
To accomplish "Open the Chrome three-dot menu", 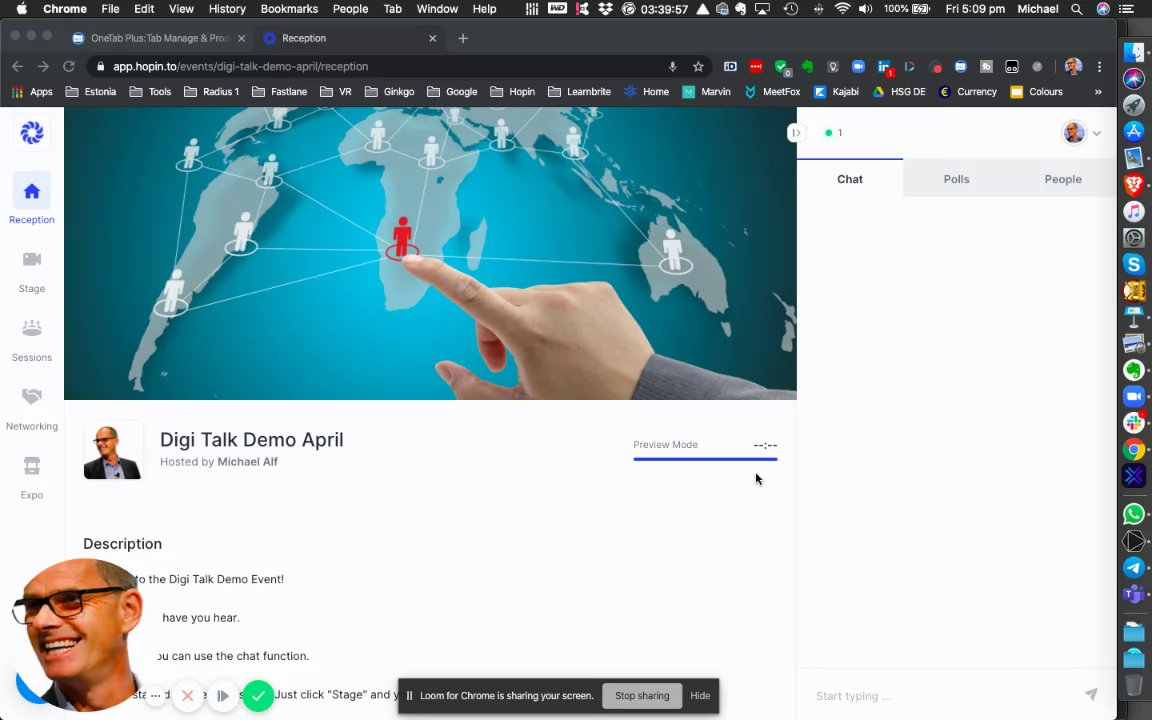I will (1099, 66).
